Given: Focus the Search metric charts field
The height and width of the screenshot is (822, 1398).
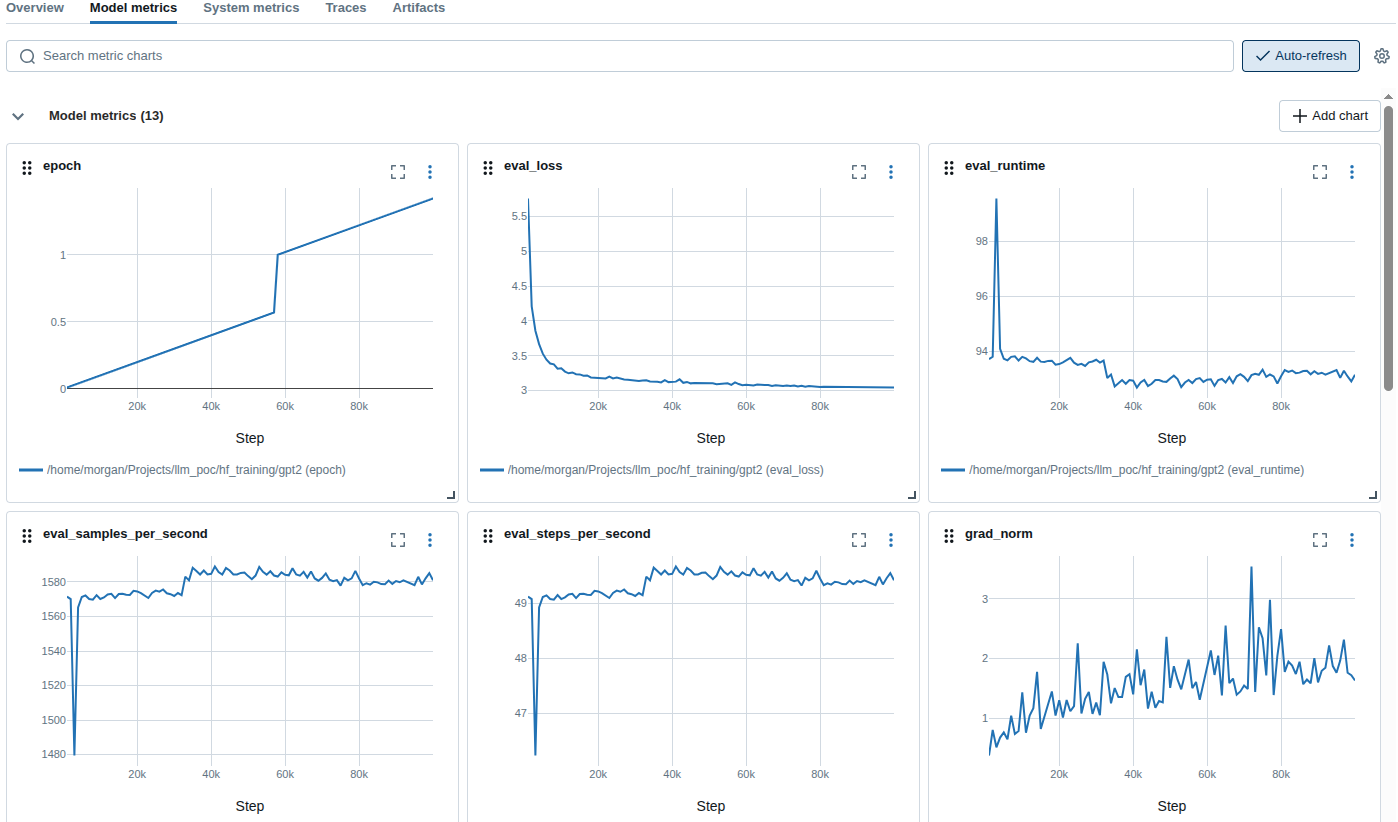Looking at the screenshot, I should click(x=620, y=56).
